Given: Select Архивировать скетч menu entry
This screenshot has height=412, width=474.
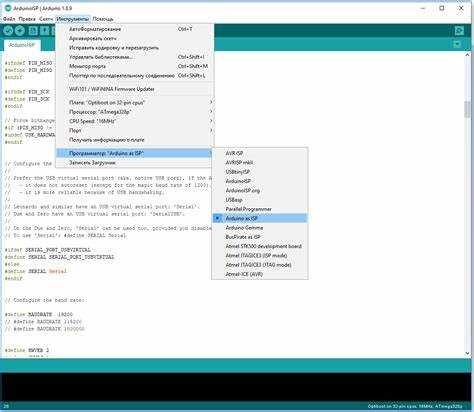Looking at the screenshot, I should pyautogui.click(x=134, y=38).
